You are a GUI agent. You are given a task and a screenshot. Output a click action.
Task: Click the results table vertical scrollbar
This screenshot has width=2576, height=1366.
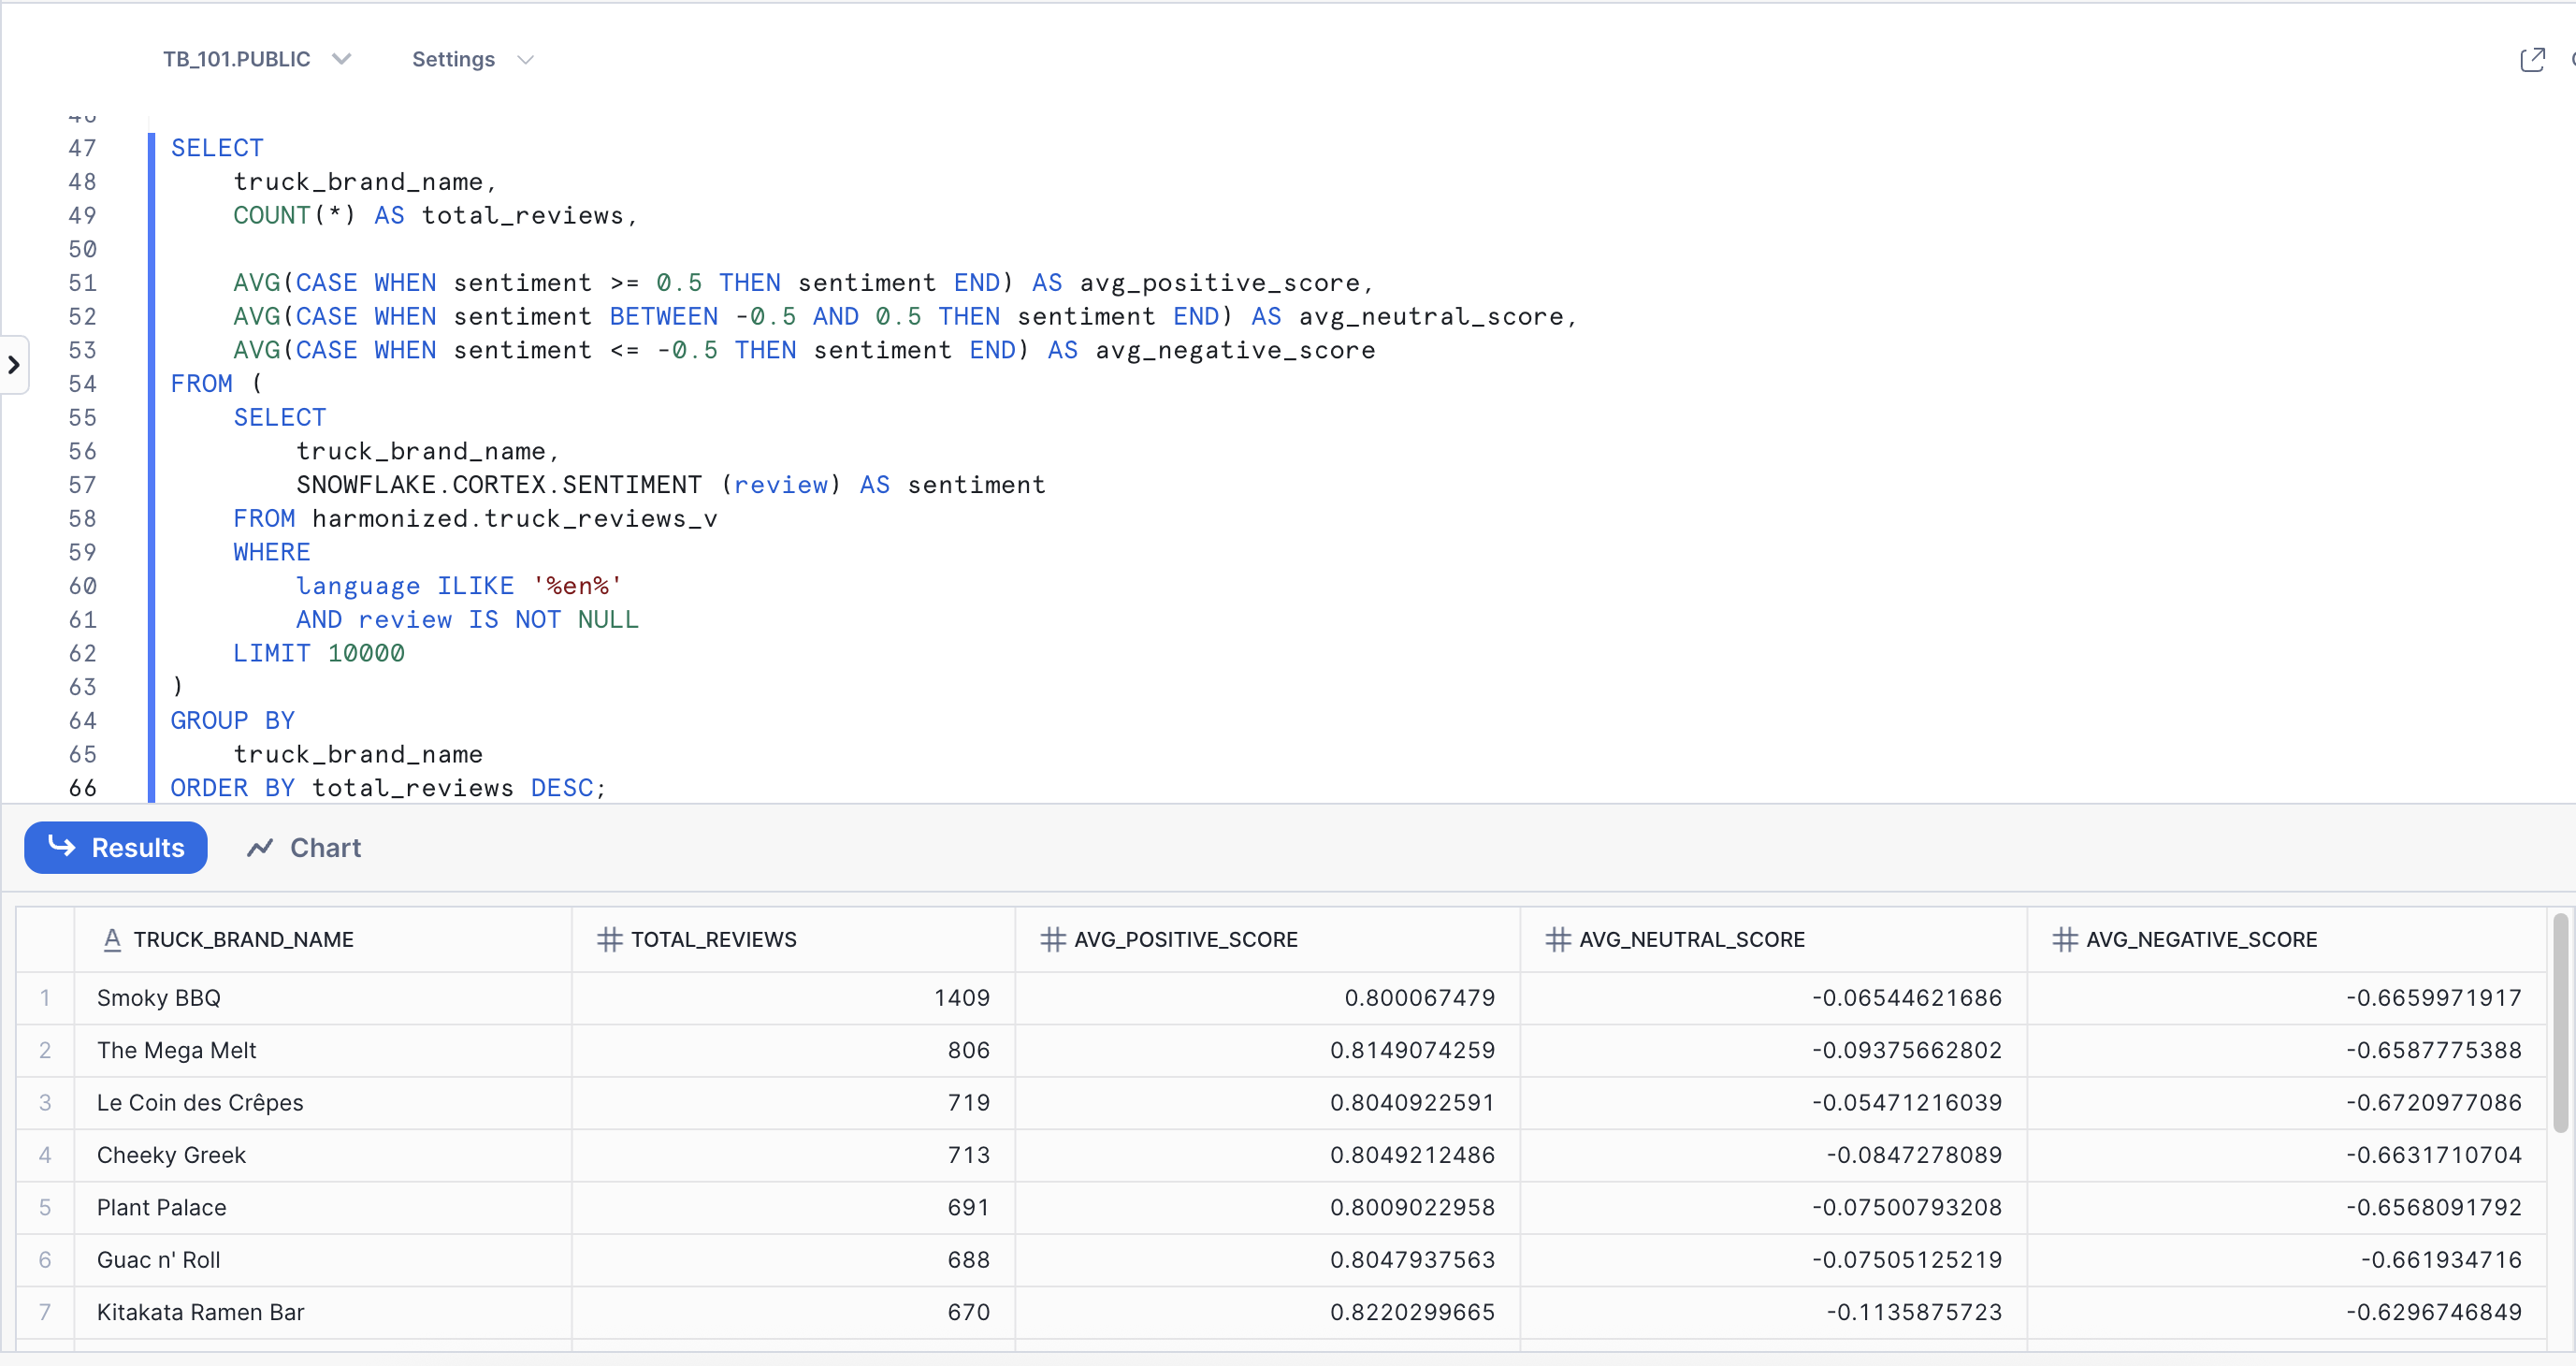tap(2559, 1024)
